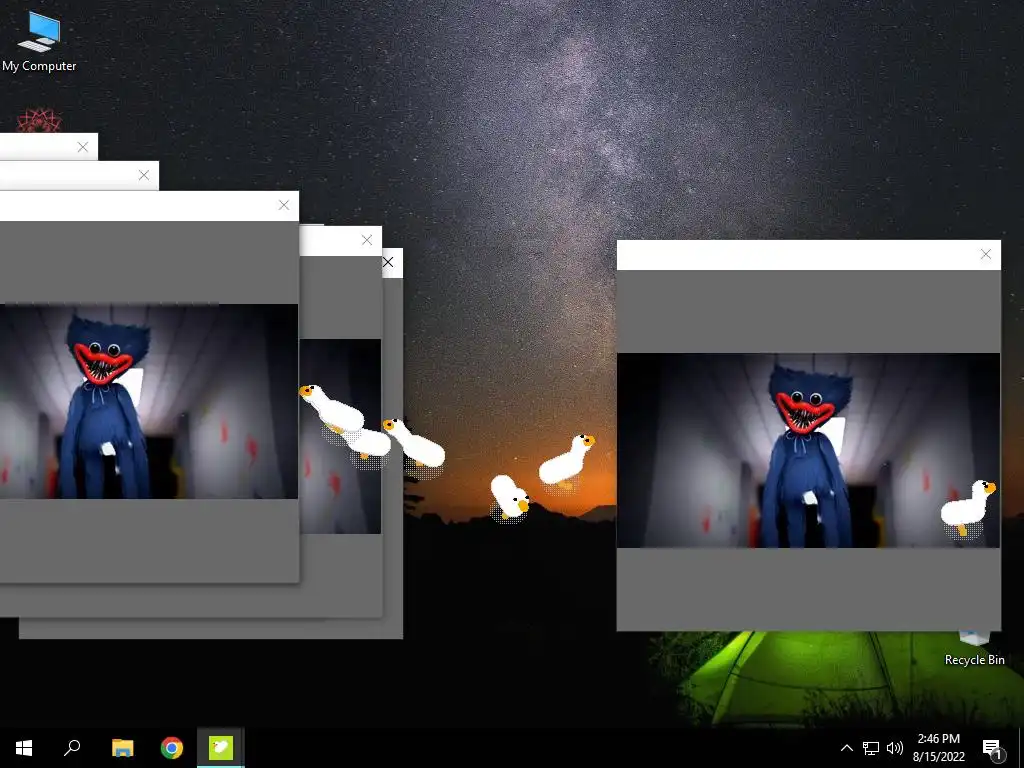Launch File Explorer from taskbar
Image resolution: width=1024 pixels, height=768 pixels.
tap(122, 748)
